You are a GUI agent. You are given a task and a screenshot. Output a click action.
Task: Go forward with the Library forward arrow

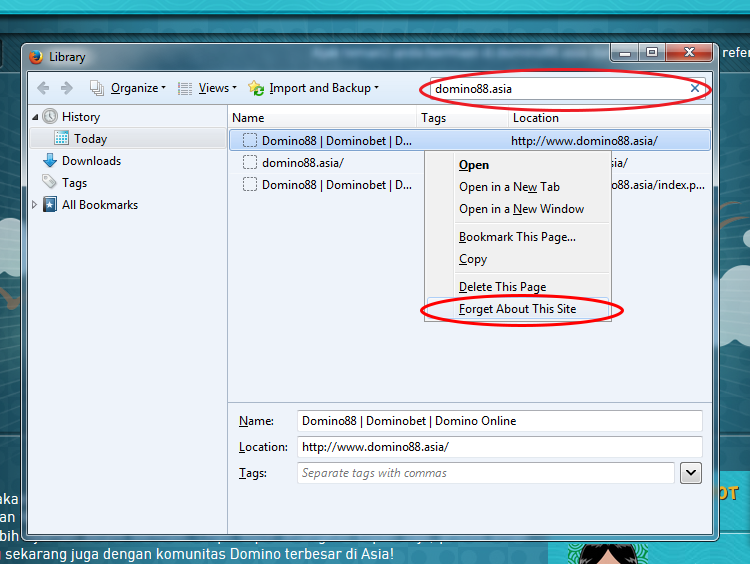66,88
